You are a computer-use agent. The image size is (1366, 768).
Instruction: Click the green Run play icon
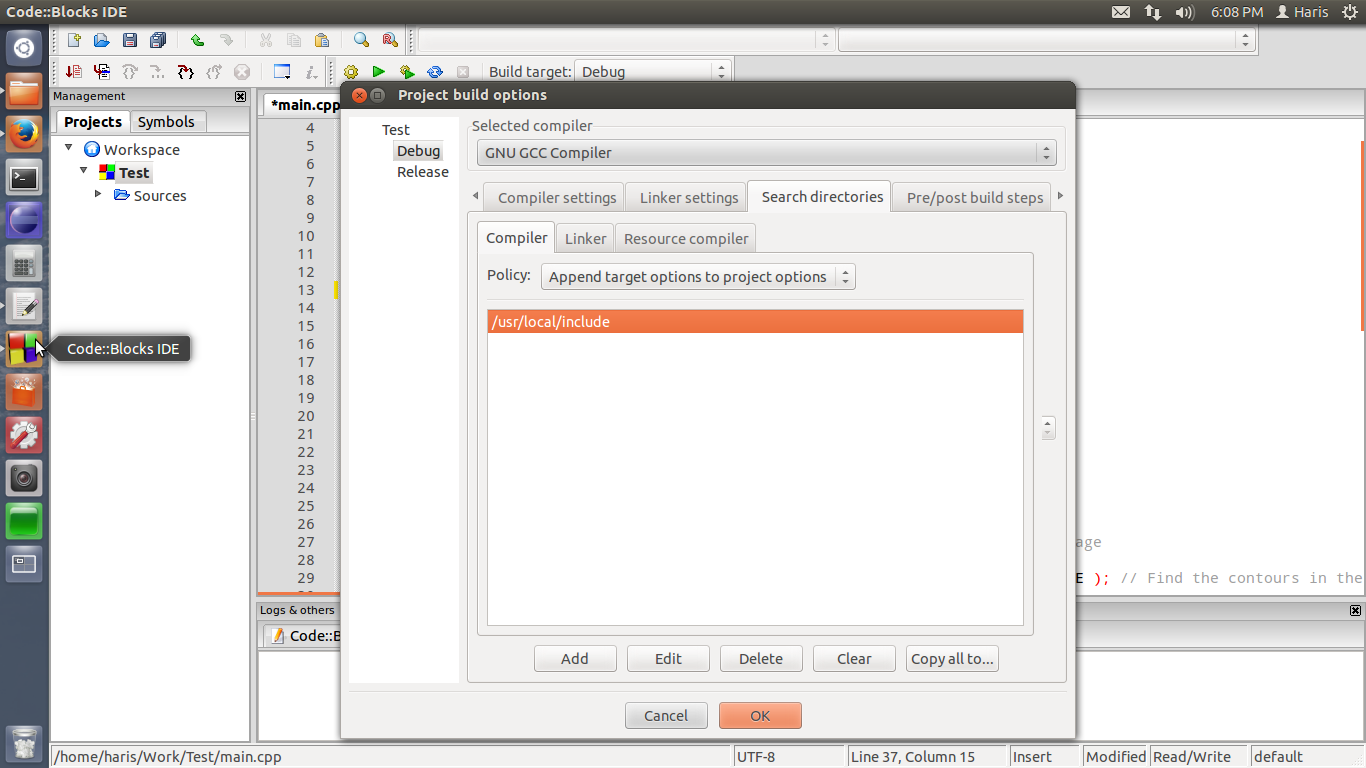378,72
